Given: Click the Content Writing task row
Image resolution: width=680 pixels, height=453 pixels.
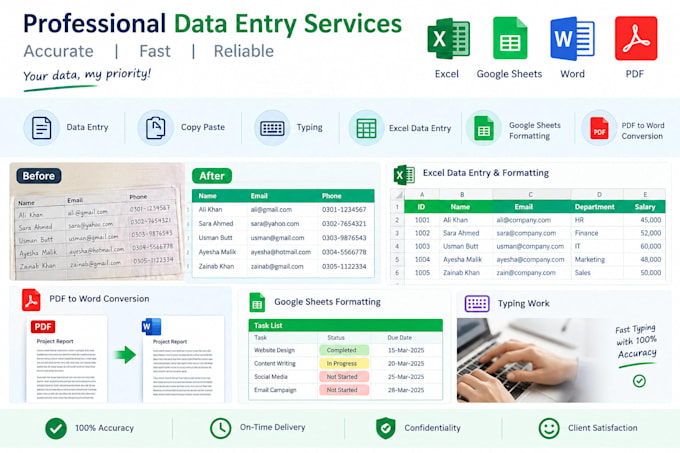Looking at the screenshot, I should tap(346, 363).
